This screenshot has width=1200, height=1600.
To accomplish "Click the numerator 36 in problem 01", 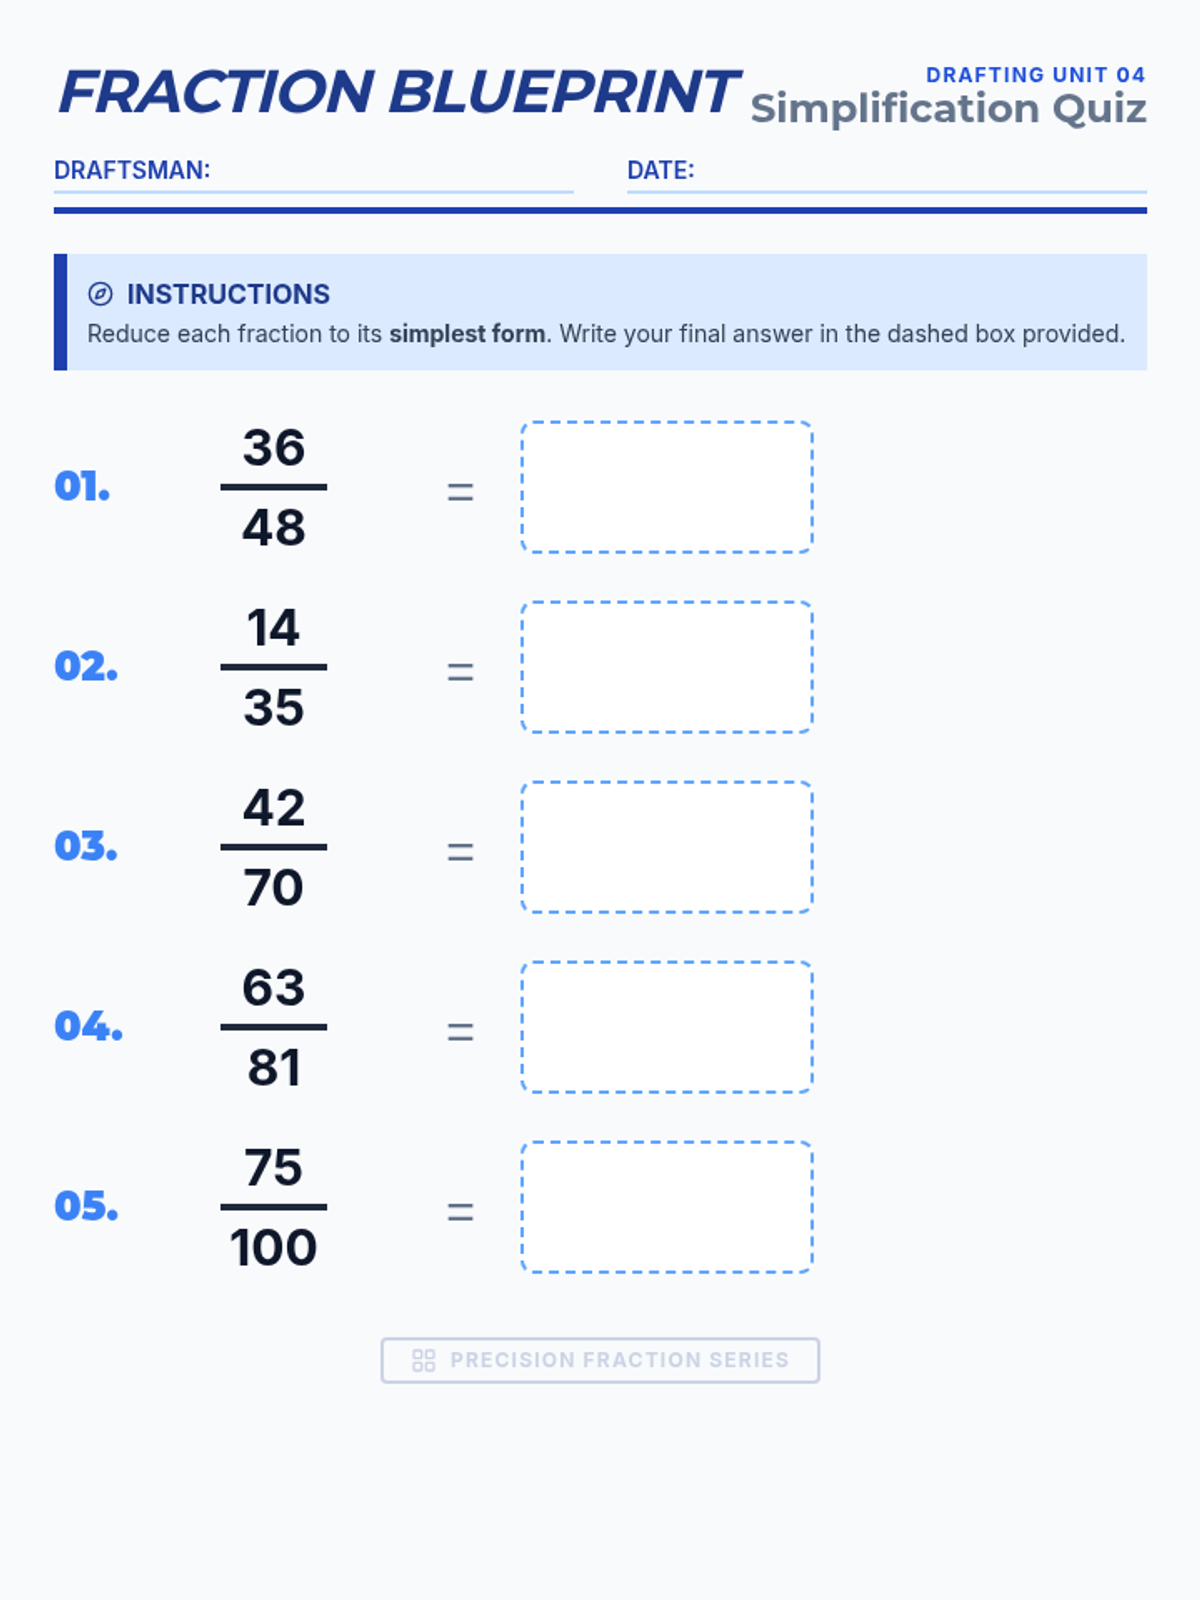I will tap(274, 447).
